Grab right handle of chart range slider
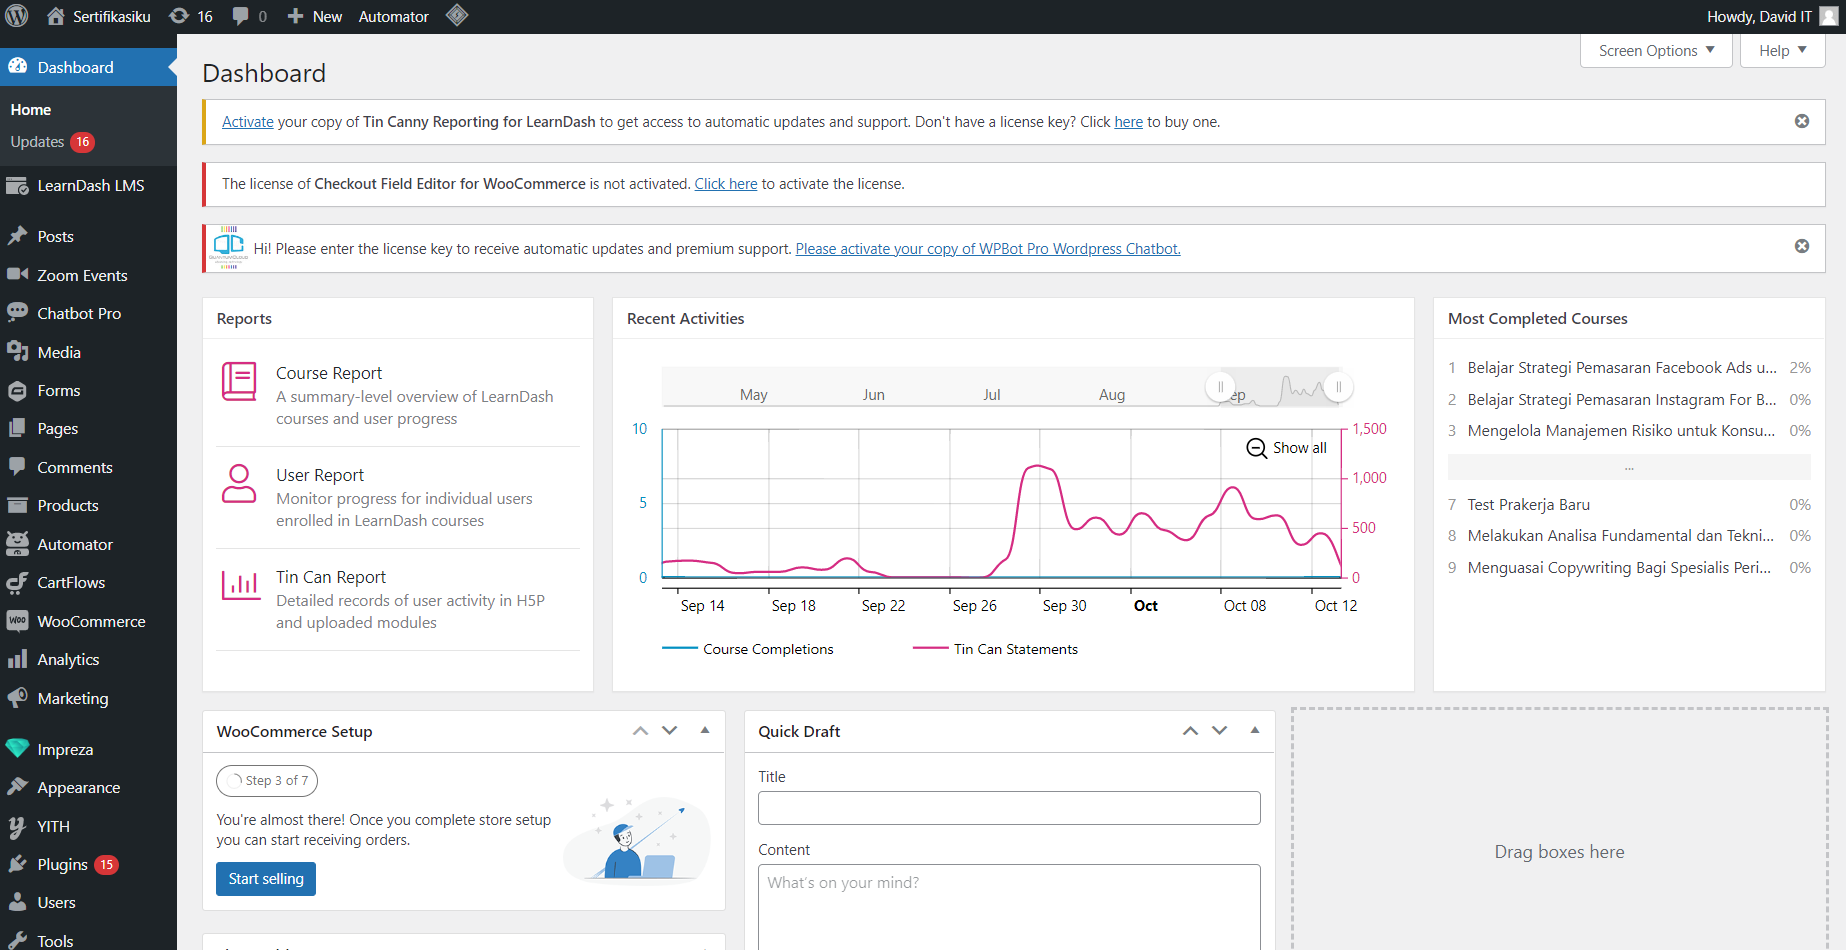 pyautogui.click(x=1338, y=387)
